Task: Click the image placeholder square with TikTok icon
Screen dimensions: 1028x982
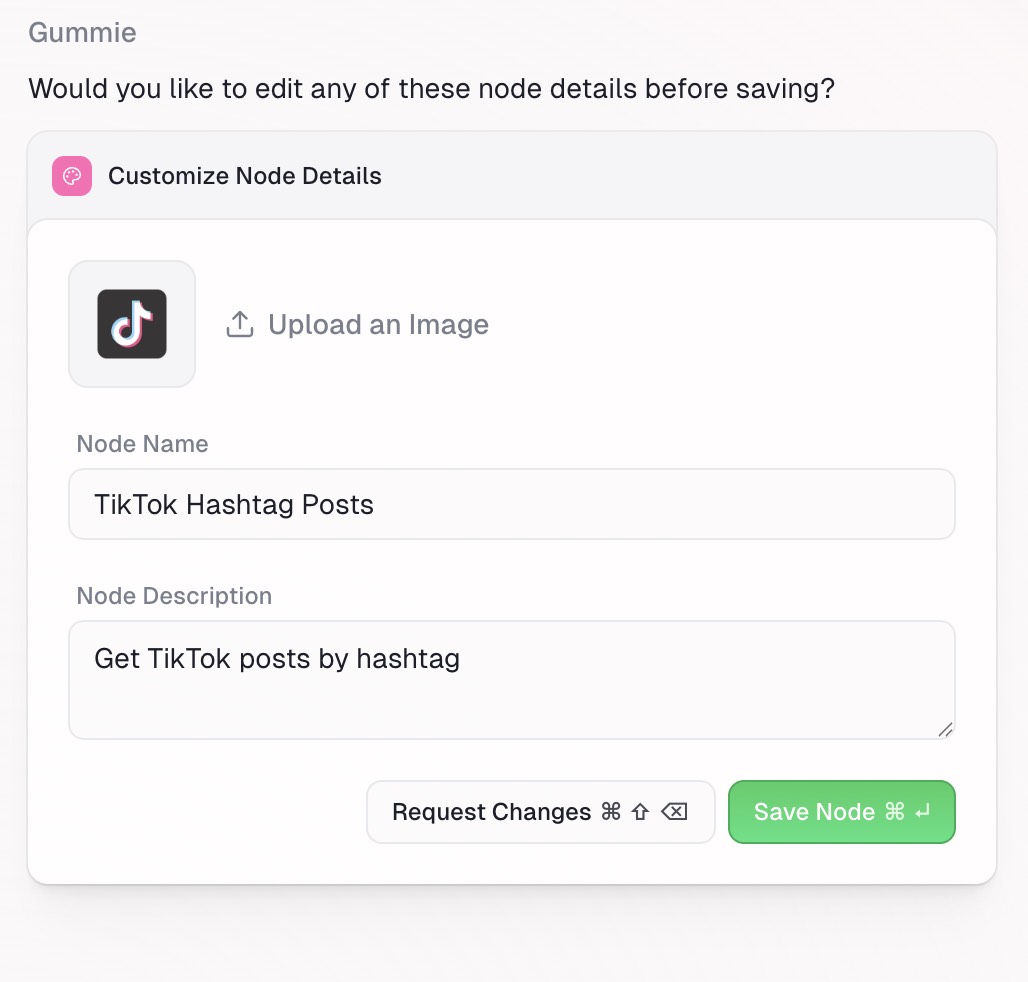Action: [x=131, y=323]
